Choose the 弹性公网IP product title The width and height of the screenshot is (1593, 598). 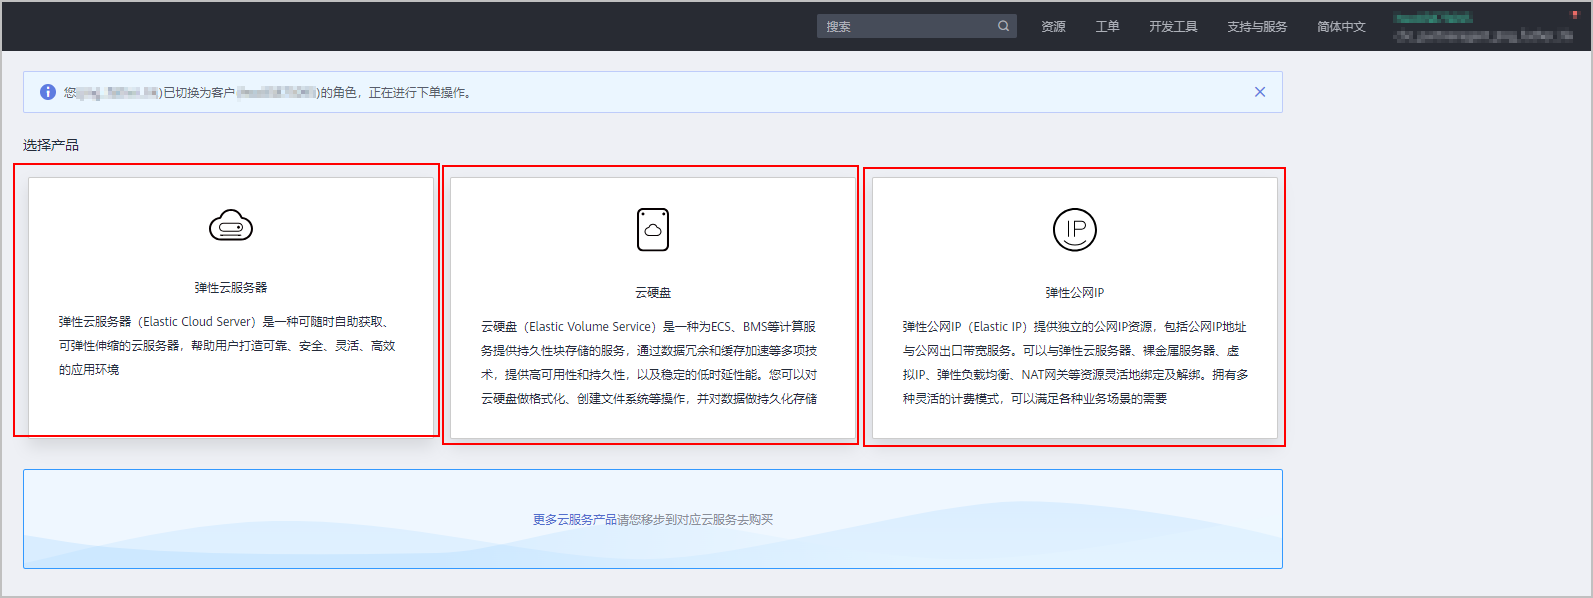point(1075,293)
